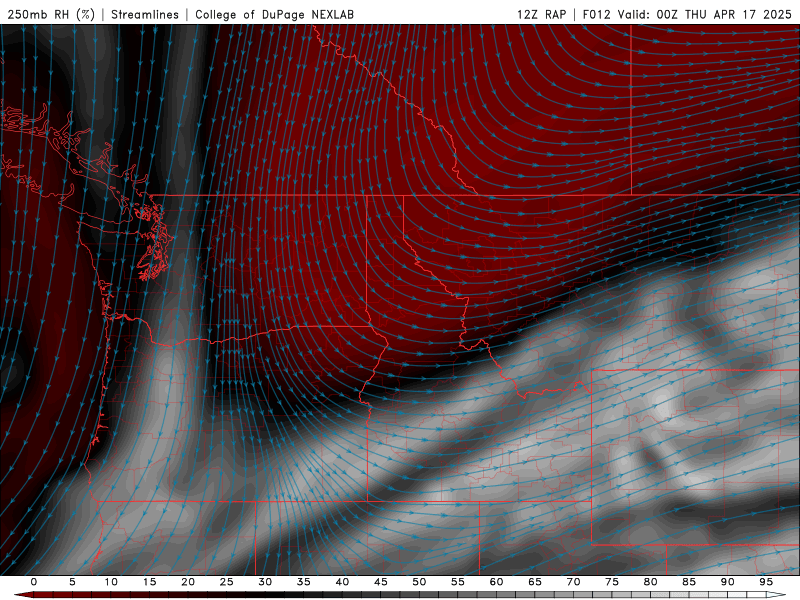800x600 pixels.
Task: Click the colorbar label "75"
Action: (x=612, y=582)
